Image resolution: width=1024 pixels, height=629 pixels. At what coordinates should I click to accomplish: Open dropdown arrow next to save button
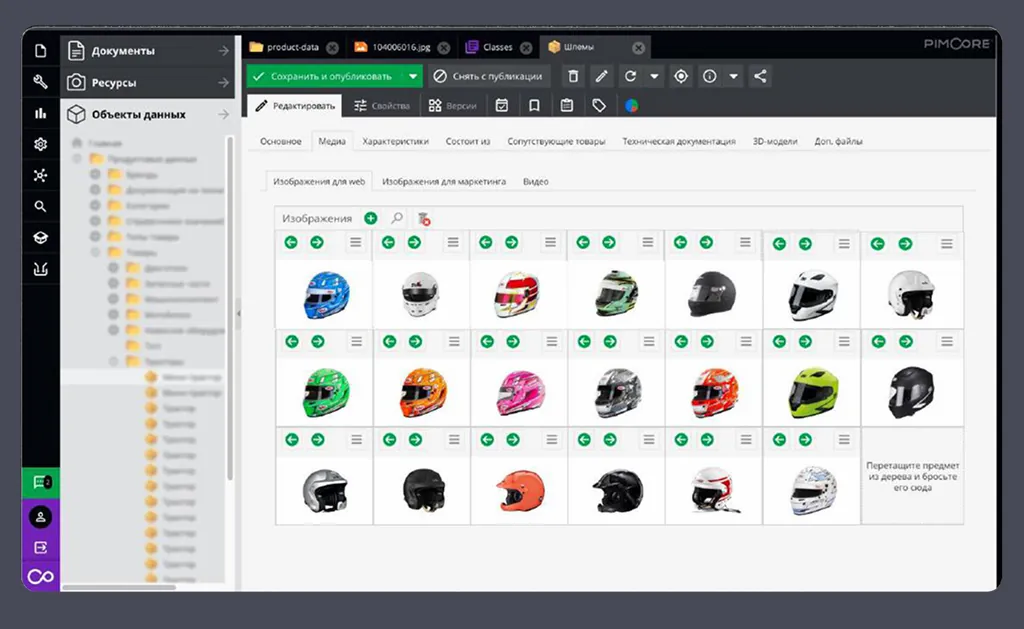click(413, 76)
